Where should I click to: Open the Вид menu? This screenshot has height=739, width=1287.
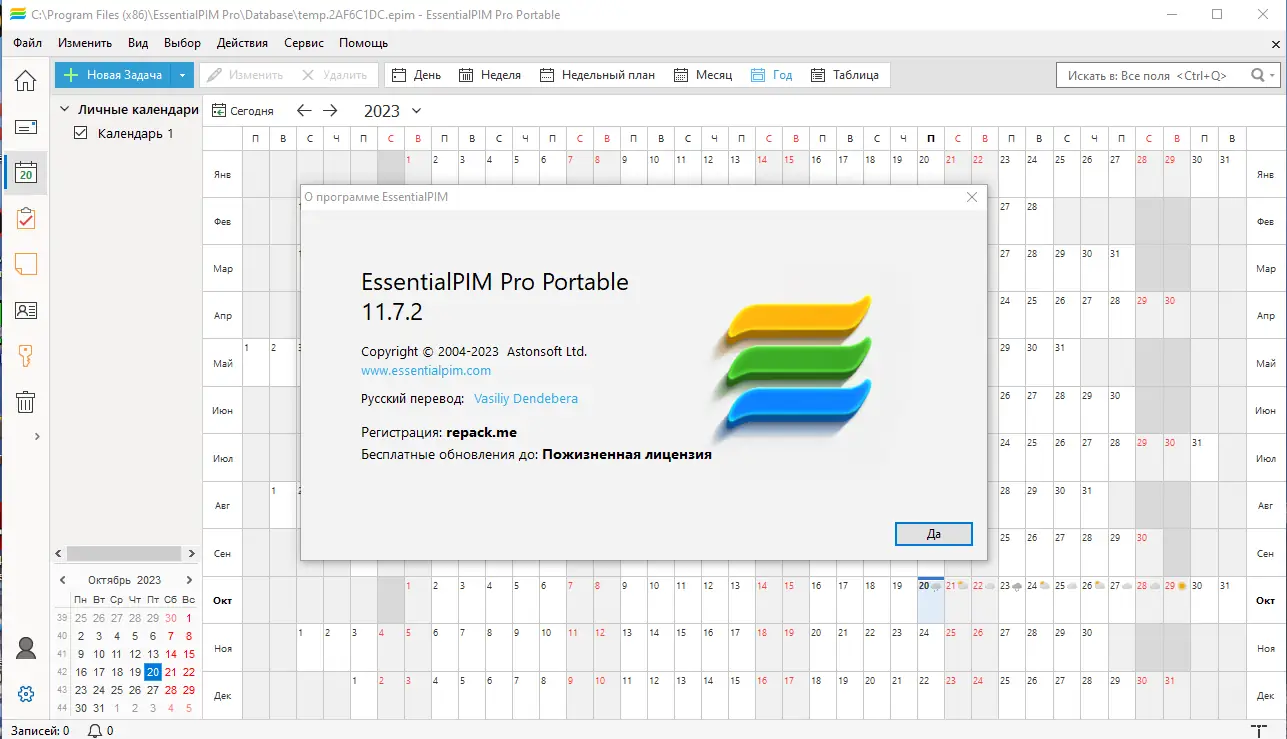click(x=138, y=43)
